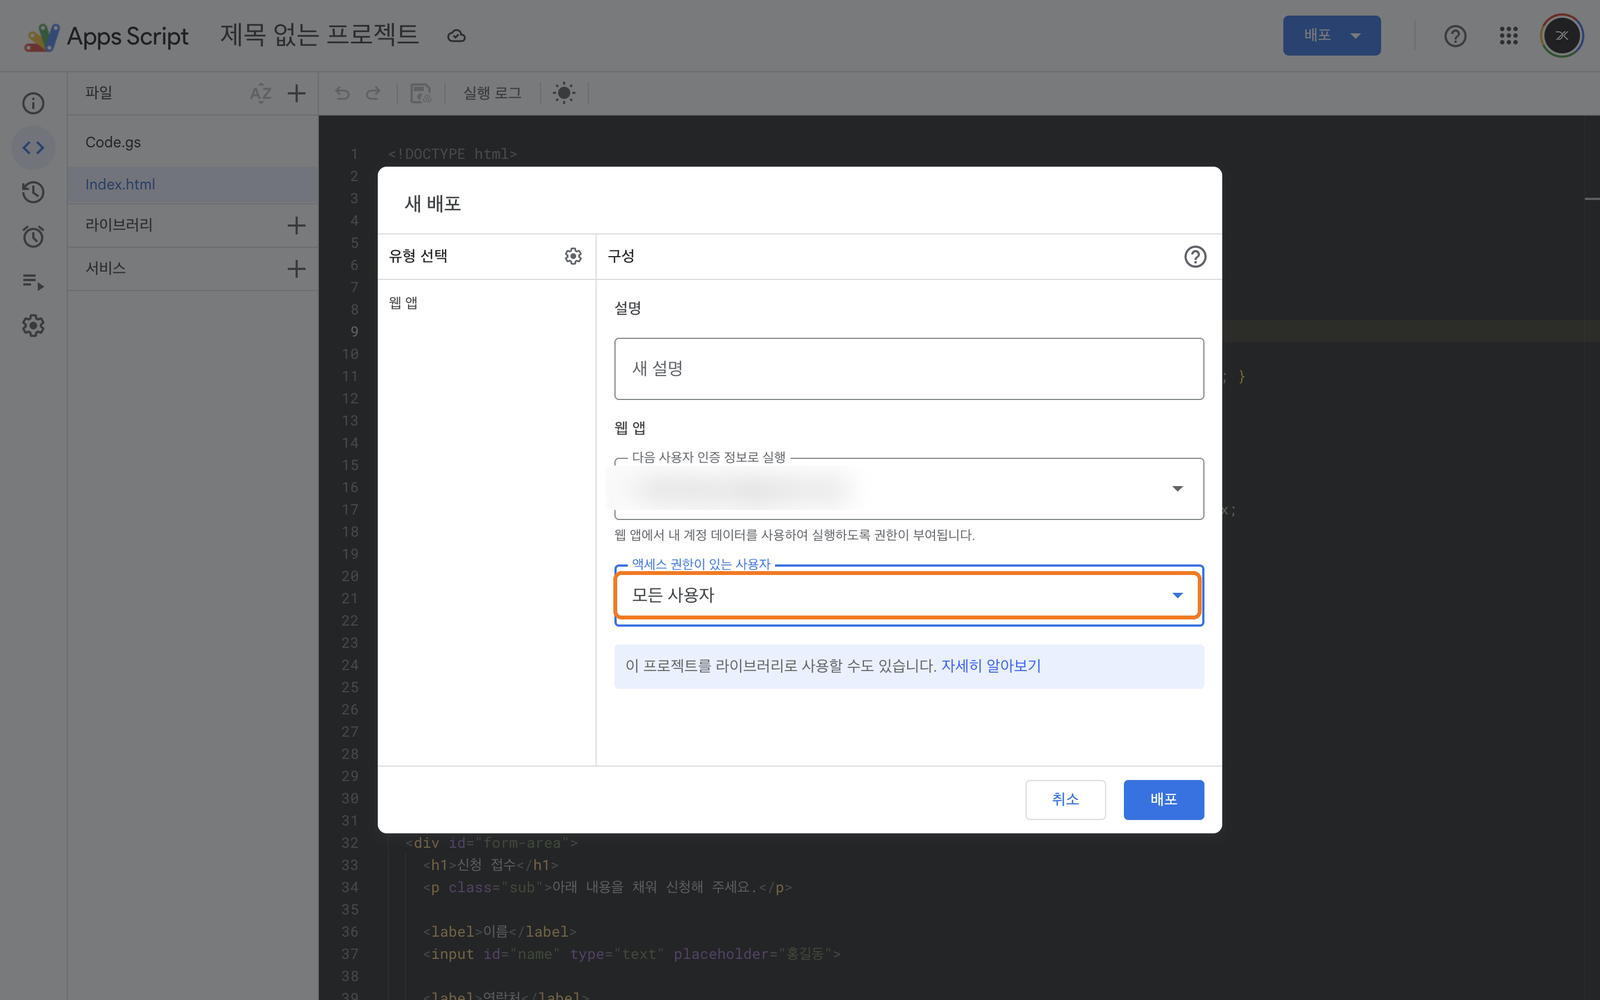This screenshot has height=1000, width=1600.
Task: Open project settings gear in sidebar
Action: point(33,326)
